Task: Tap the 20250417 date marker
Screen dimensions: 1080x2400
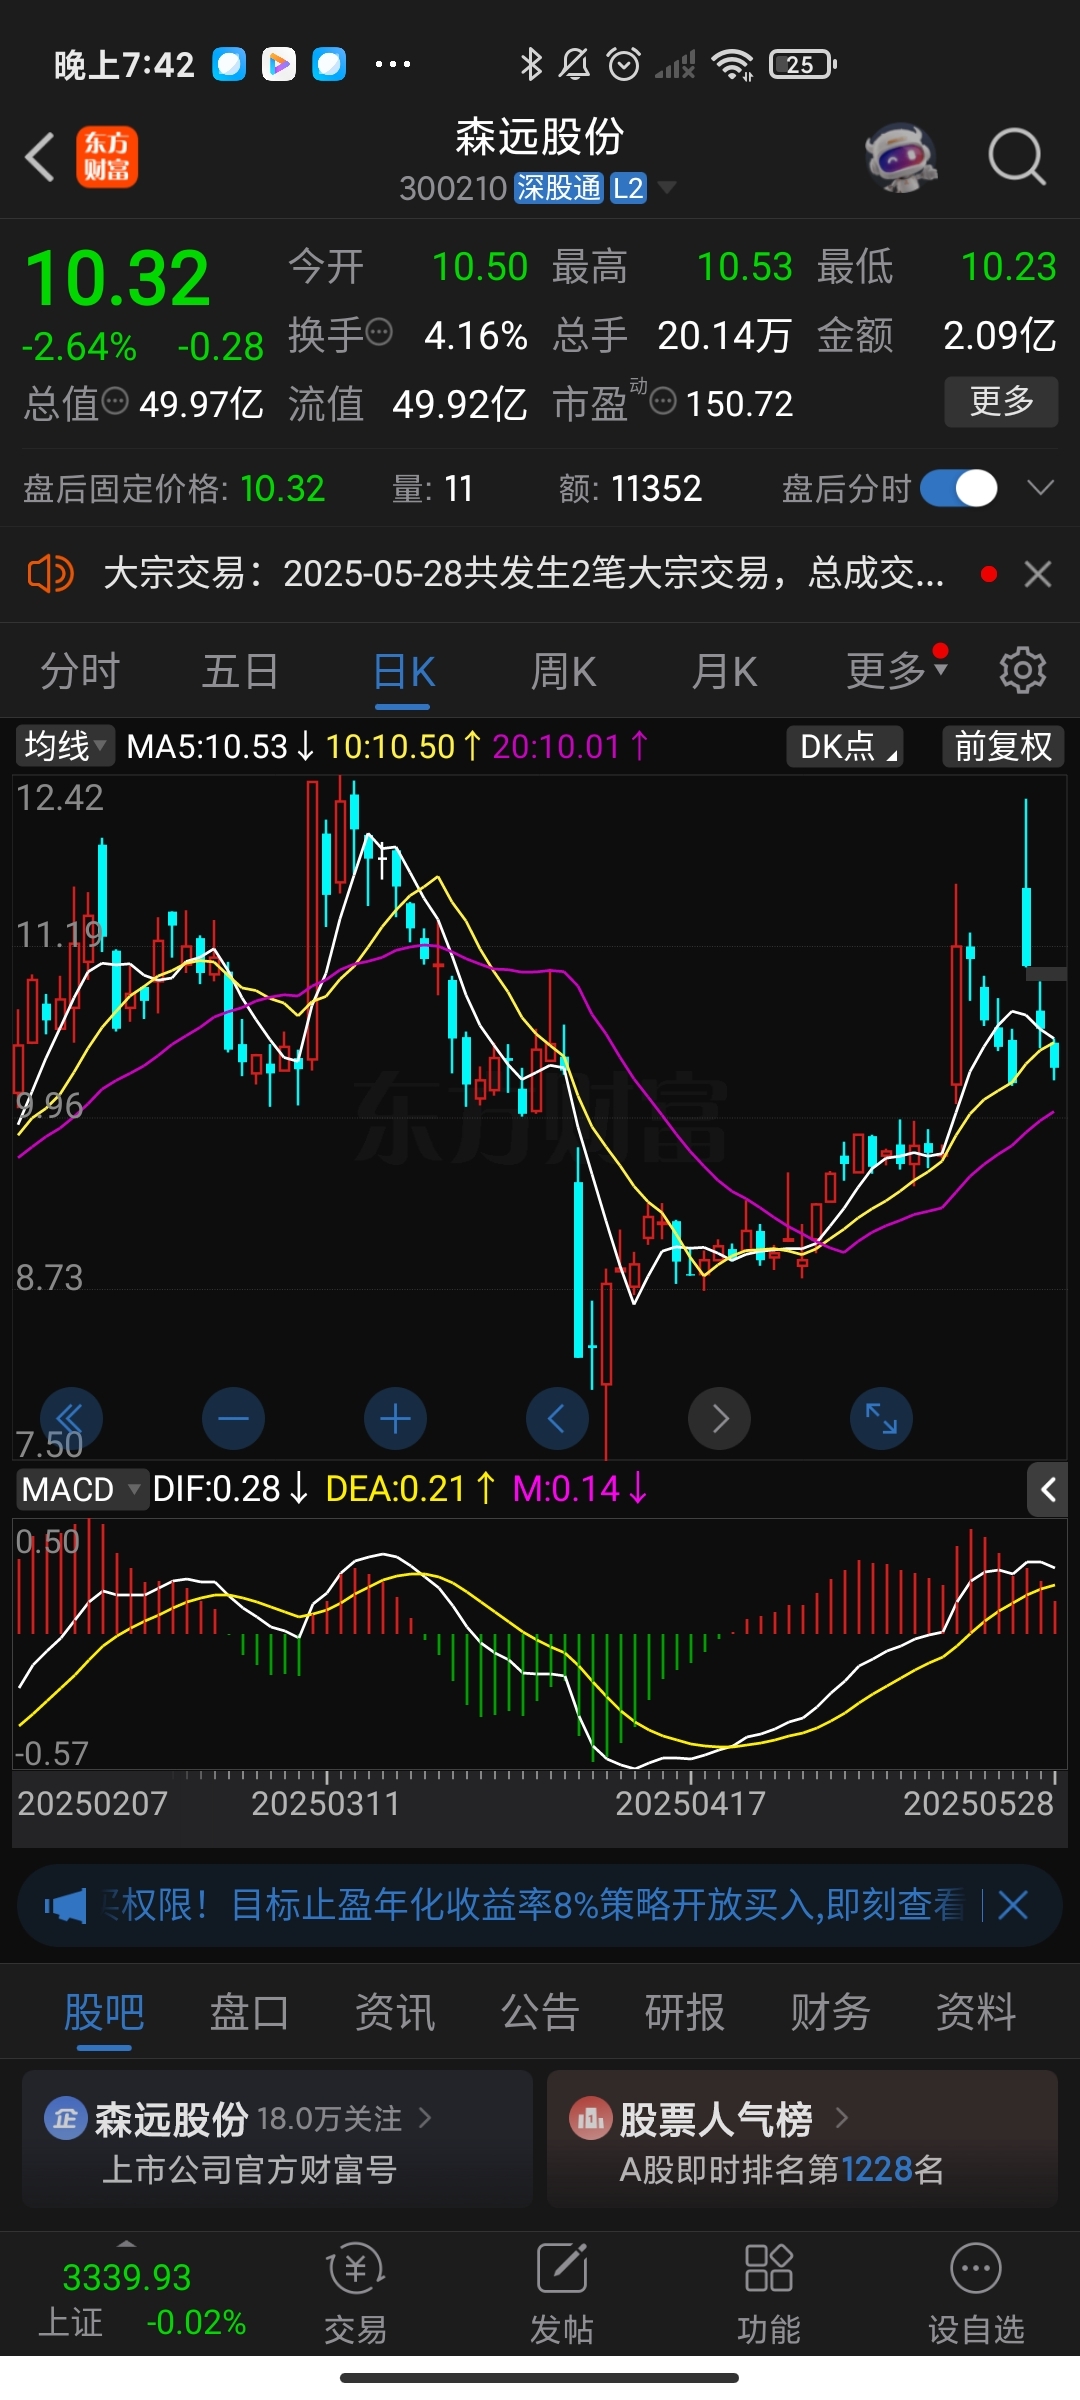Action: tap(690, 1803)
